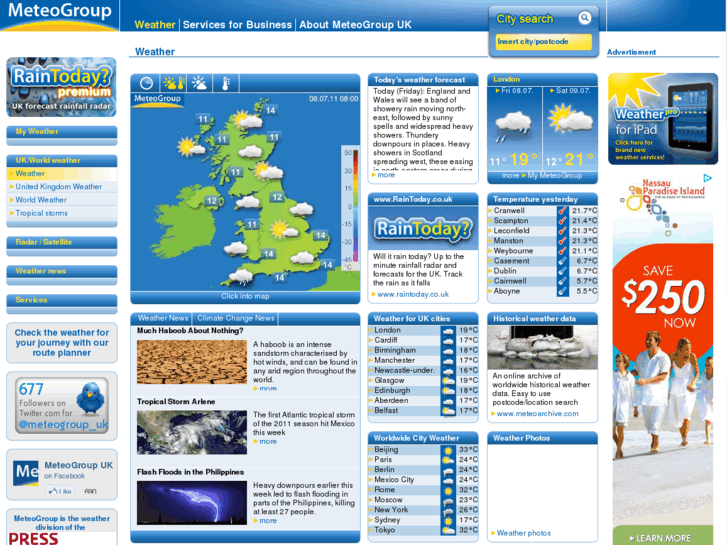Click the weather icon beside Moscow
Viewport: 727px width, 545px height.
[448, 500]
